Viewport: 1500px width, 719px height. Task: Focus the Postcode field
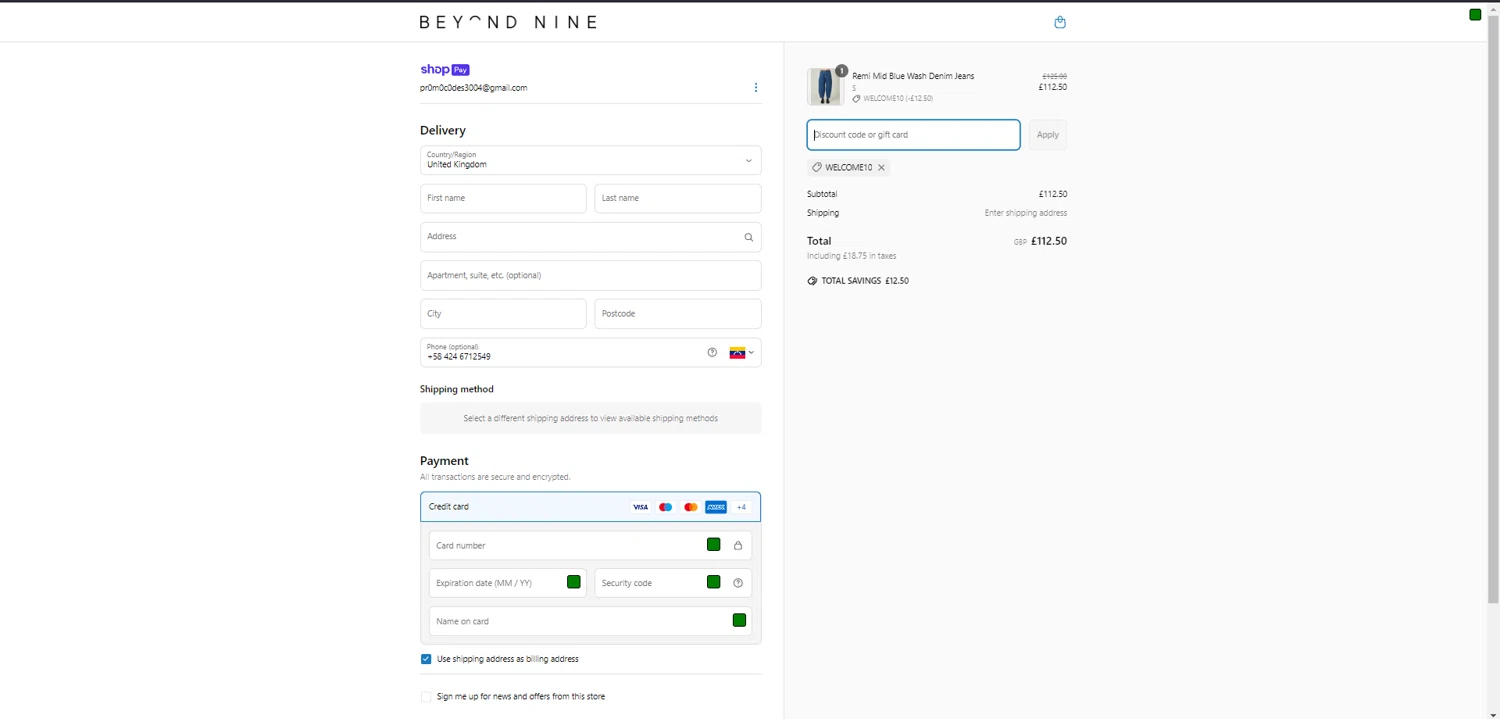pyautogui.click(x=678, y=314)
